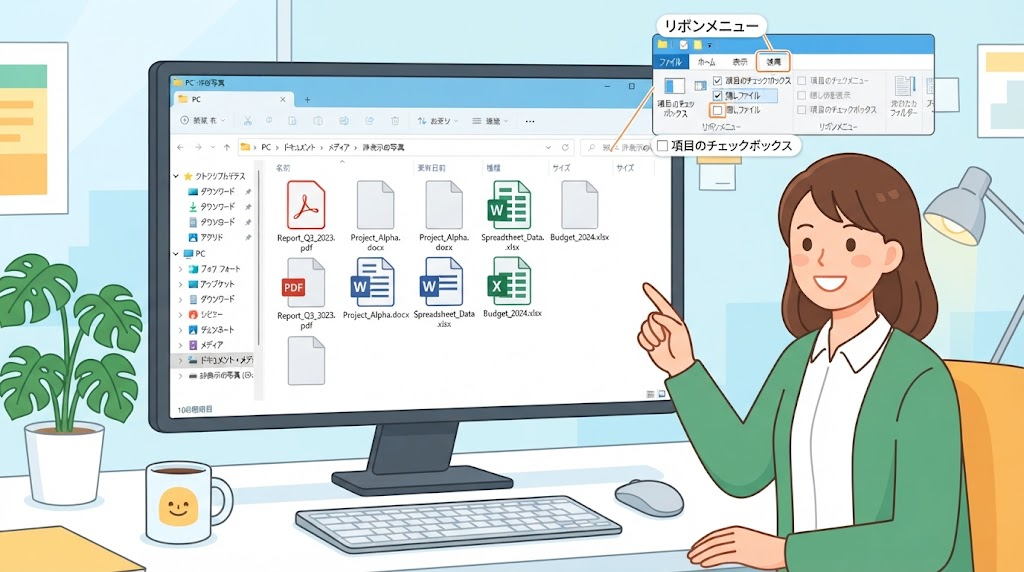
Task: Select the red Adobe Report_Q3_2023.pdf icon
Action: click(x=306, y=205)
